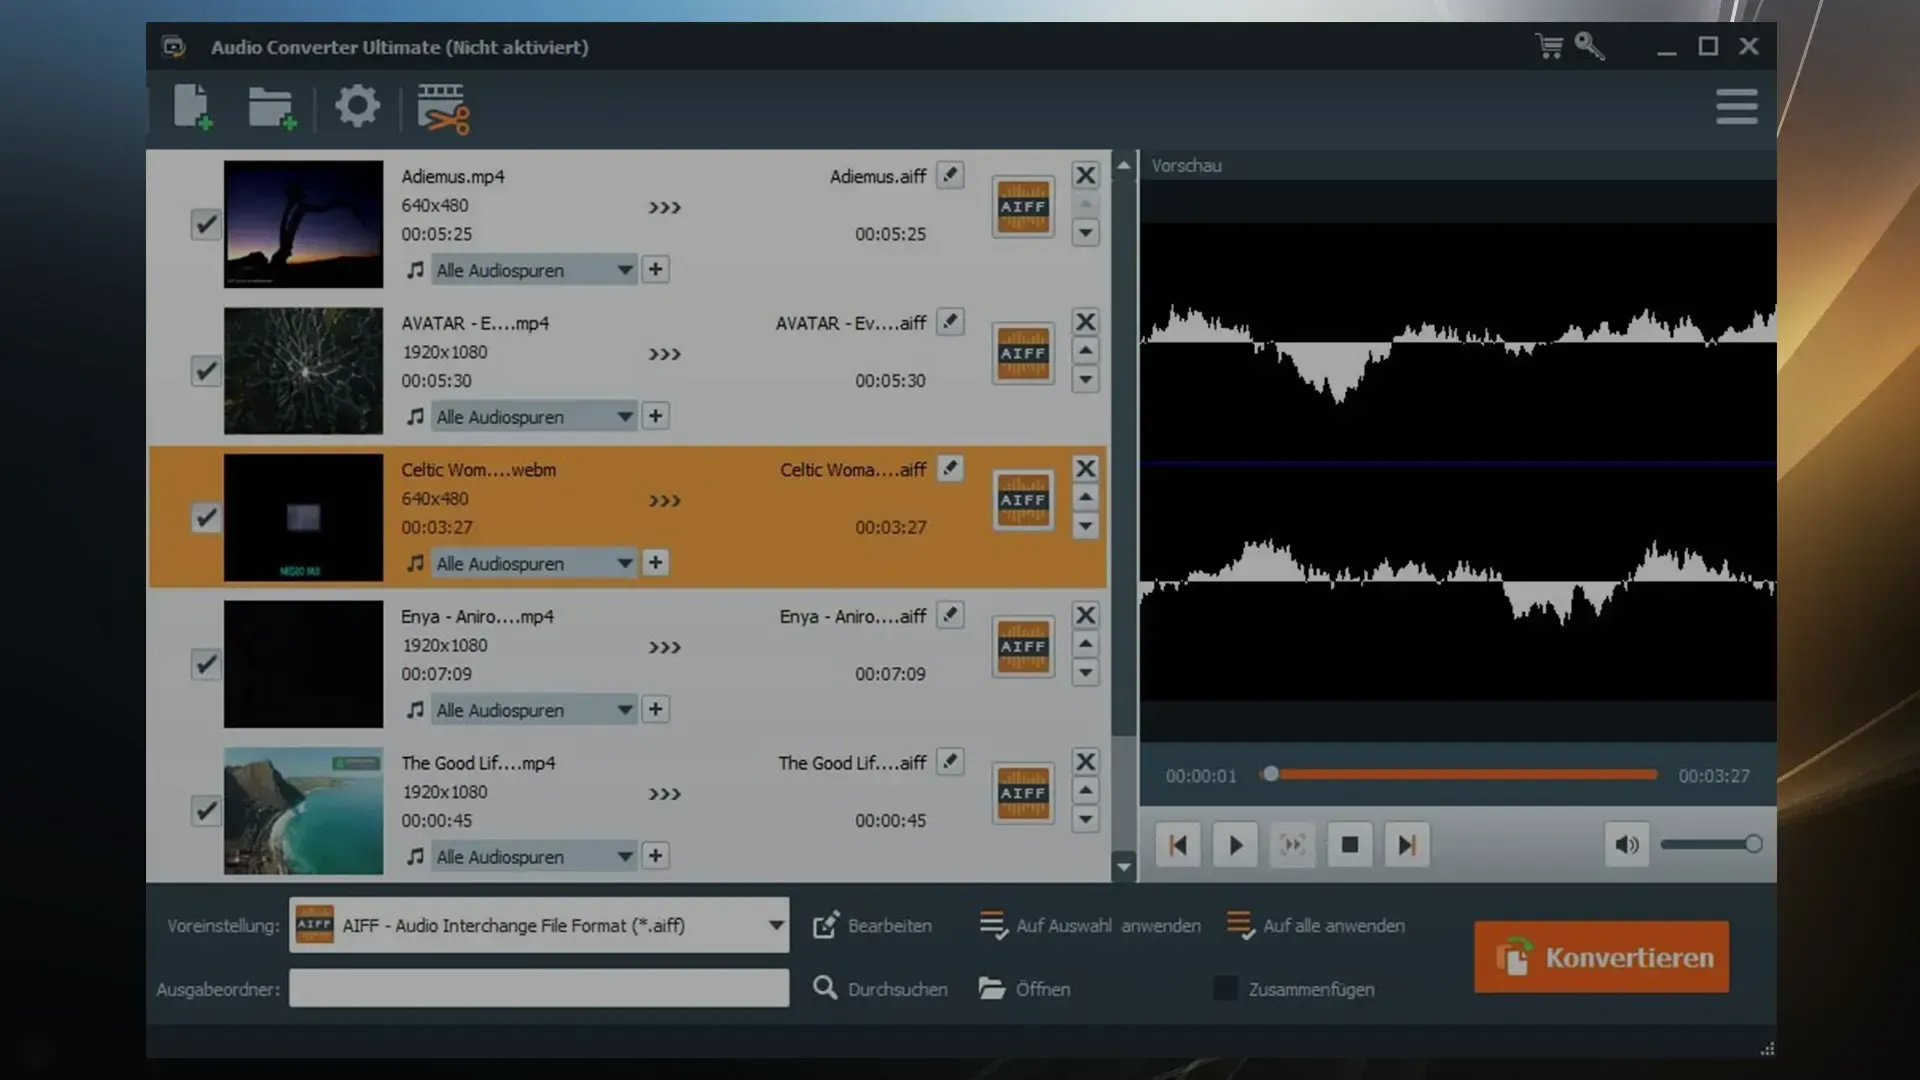Open the settings gear in toolbar

point(357,106)
